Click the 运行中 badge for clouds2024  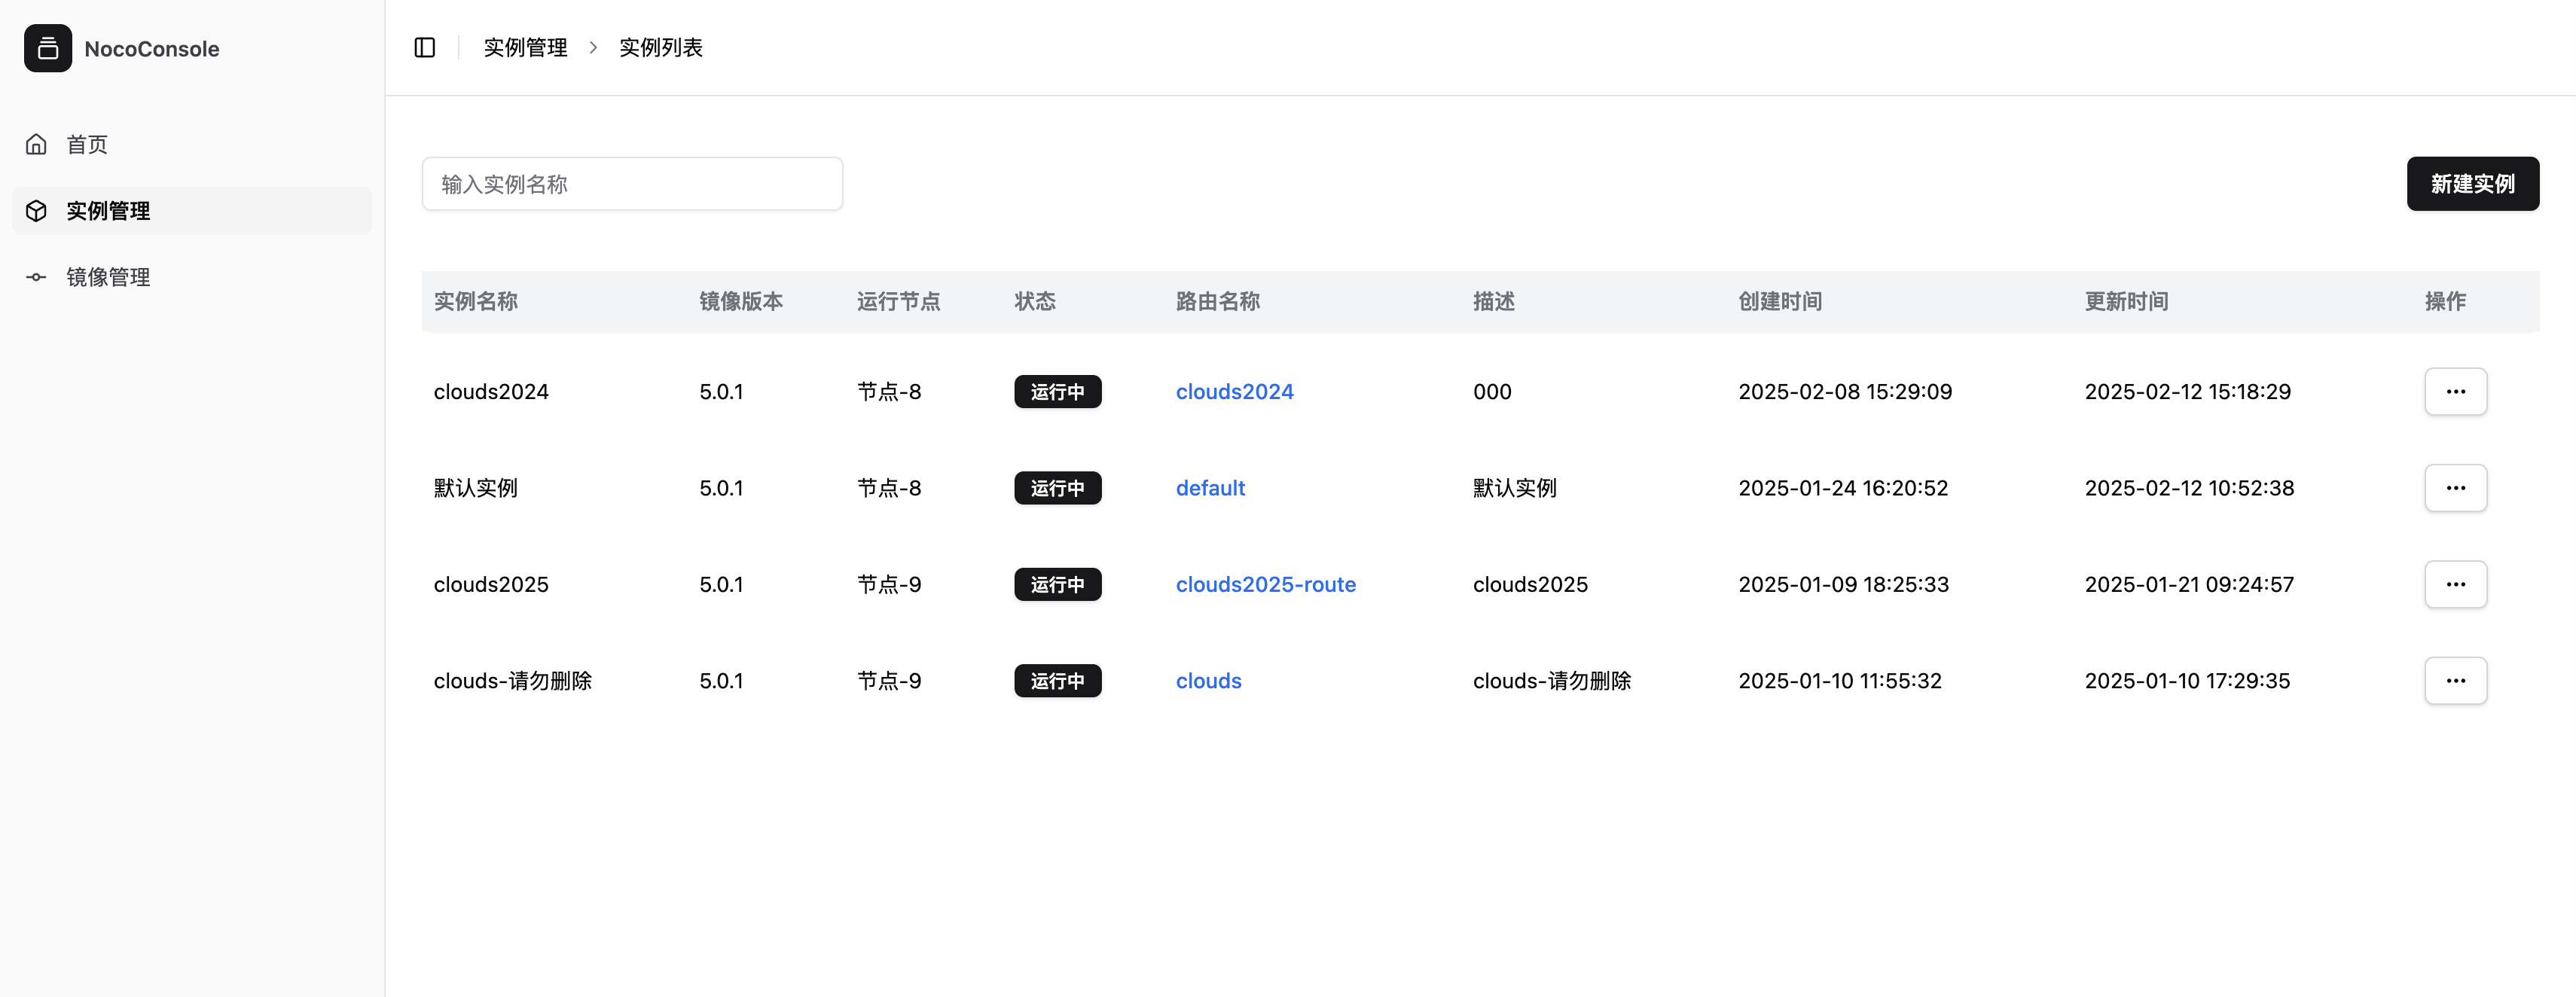pyautogui.click(x=1057, y=392)
